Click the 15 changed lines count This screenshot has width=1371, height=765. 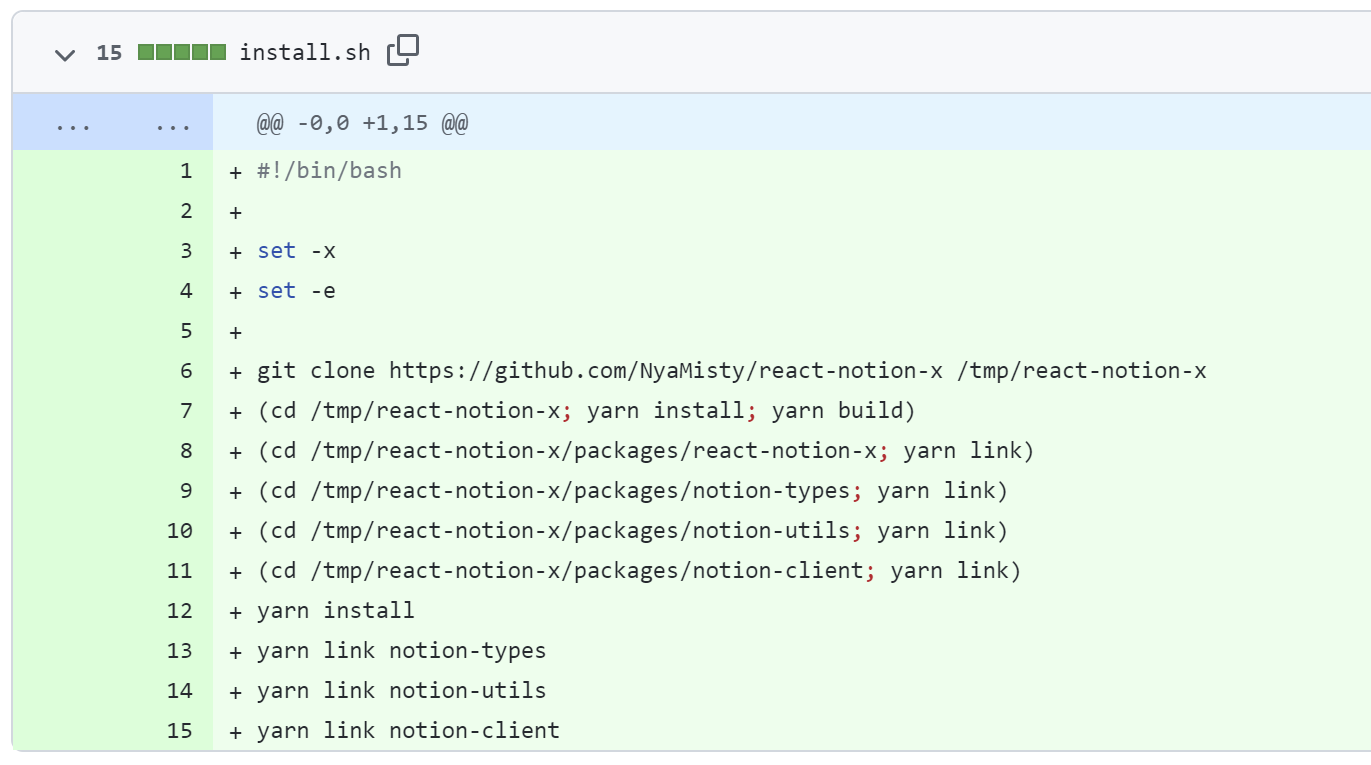(x=109, y=53)
